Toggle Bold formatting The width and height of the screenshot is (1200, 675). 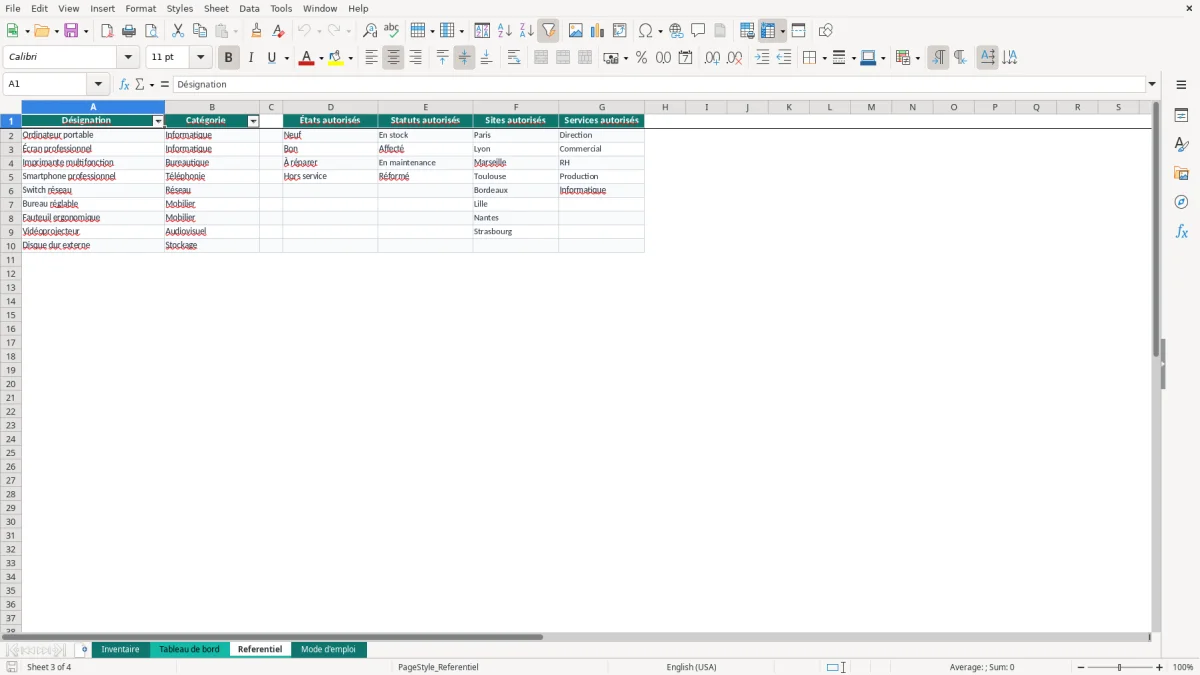tap(229, 58)
